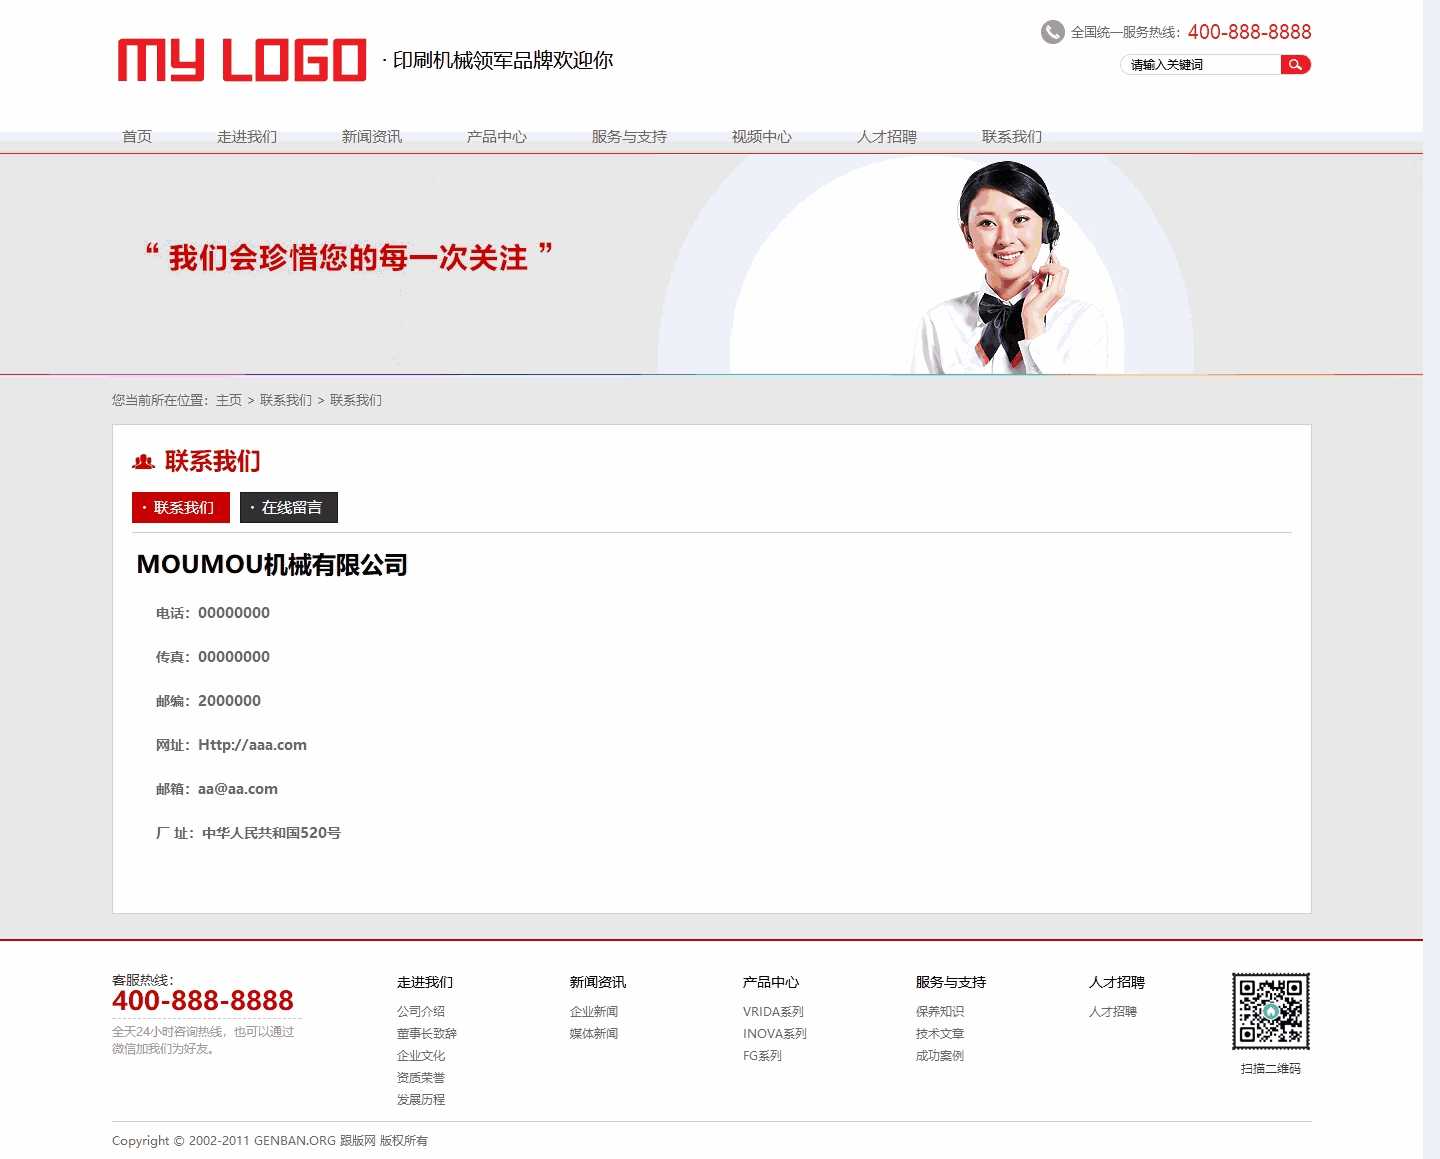1440x1159 pixels.
Task: Click the VRIDA系列 product link
Action: coord(772,1011)
